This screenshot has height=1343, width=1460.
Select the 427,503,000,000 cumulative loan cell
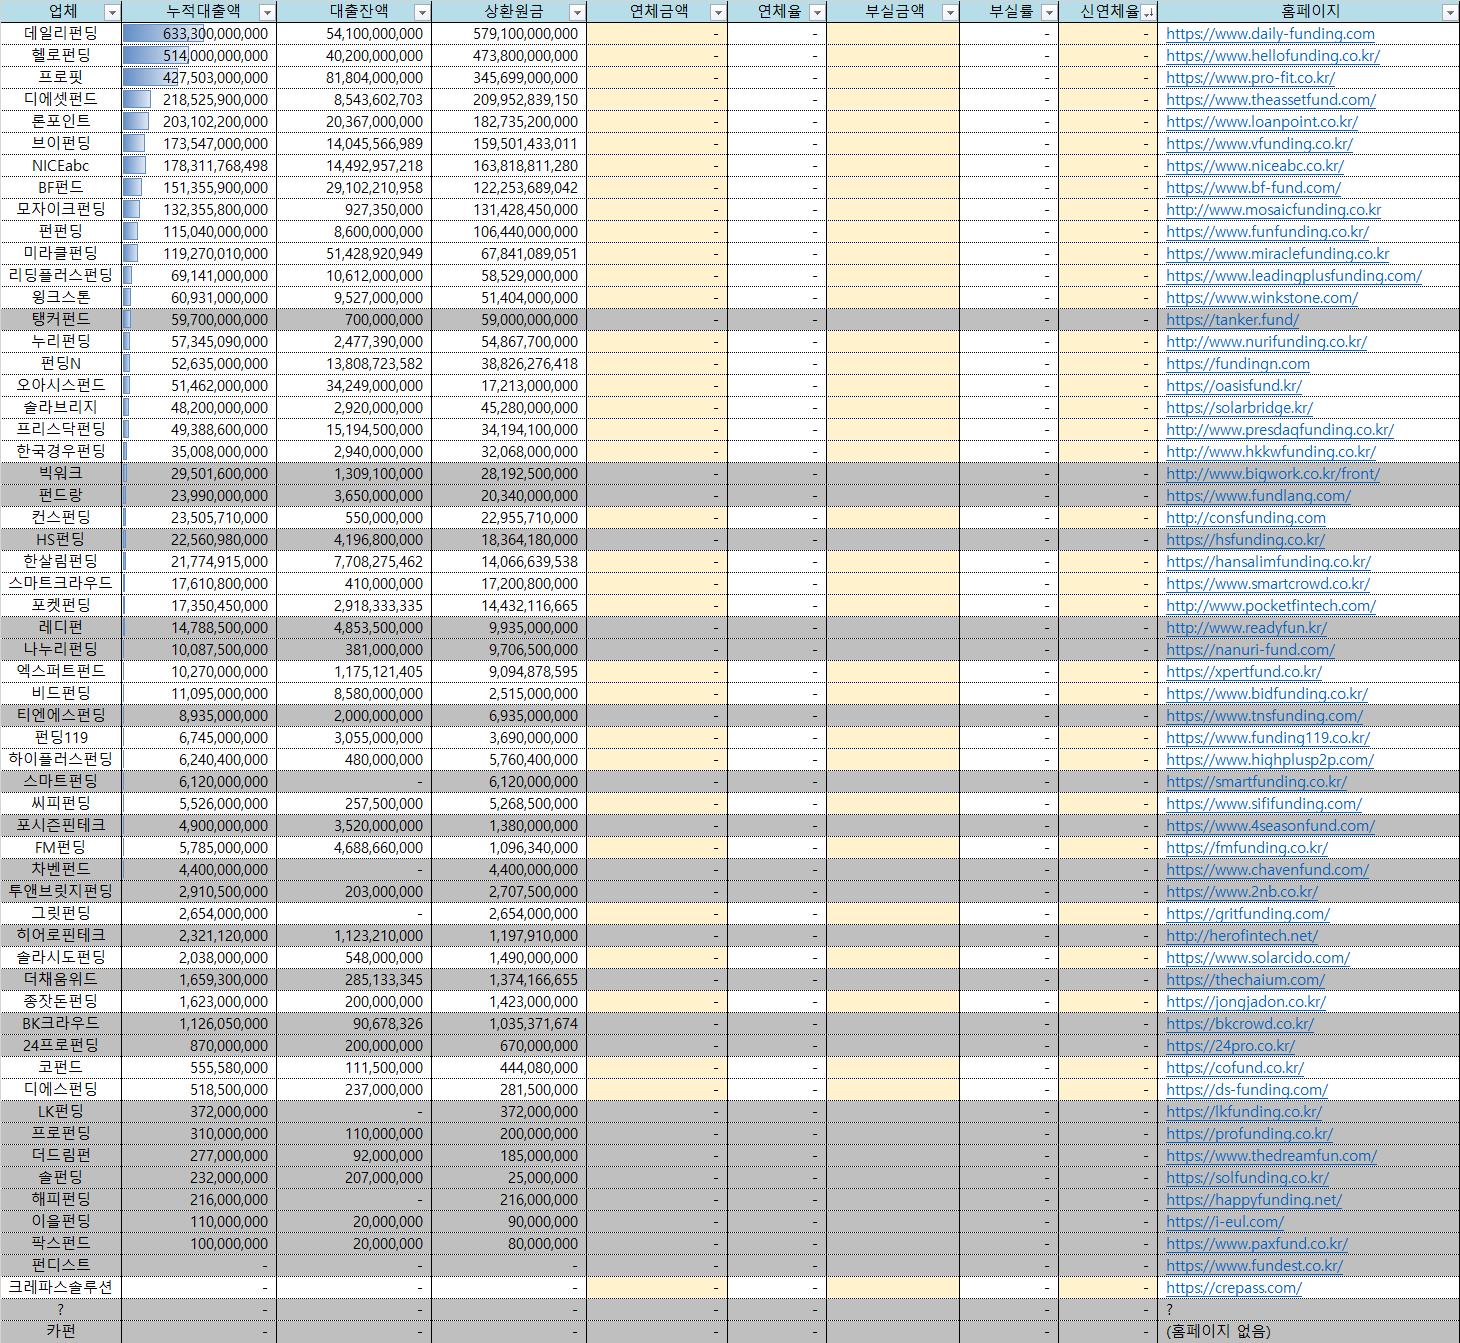click(x=199, y=78)
